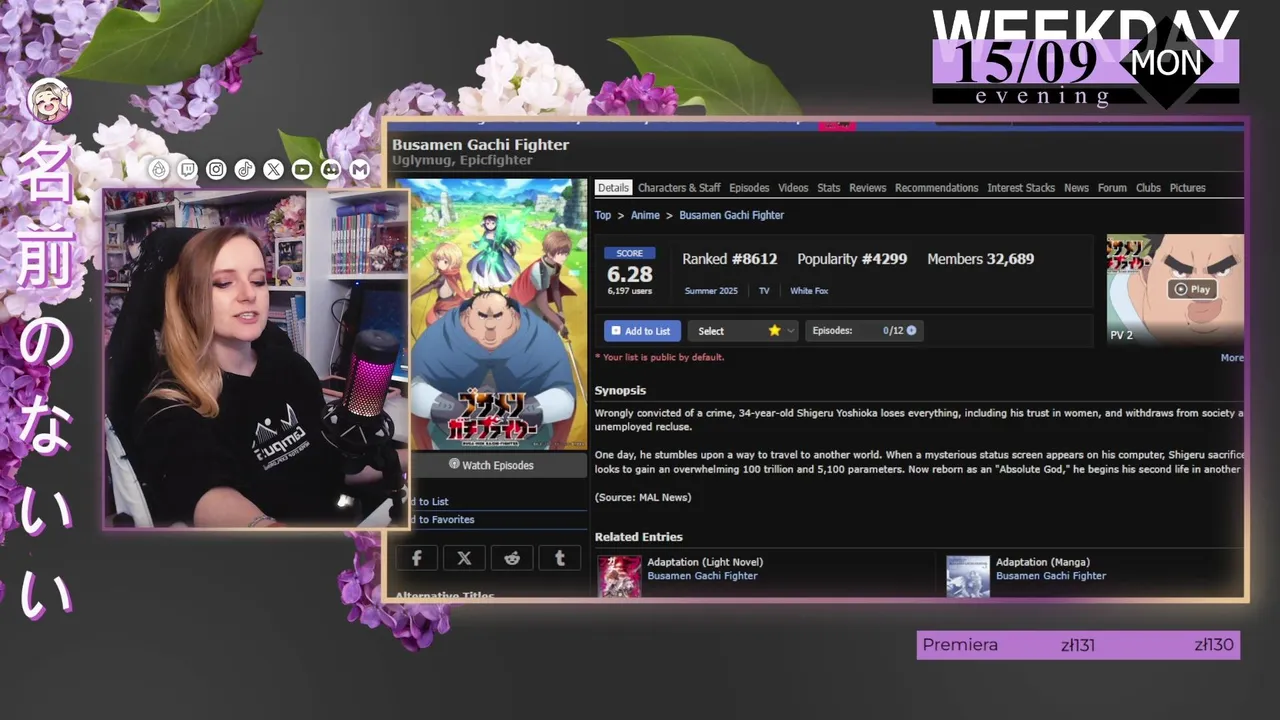
Task: Play the PV 2 trailer
Action: click(x=1192, y=289)
